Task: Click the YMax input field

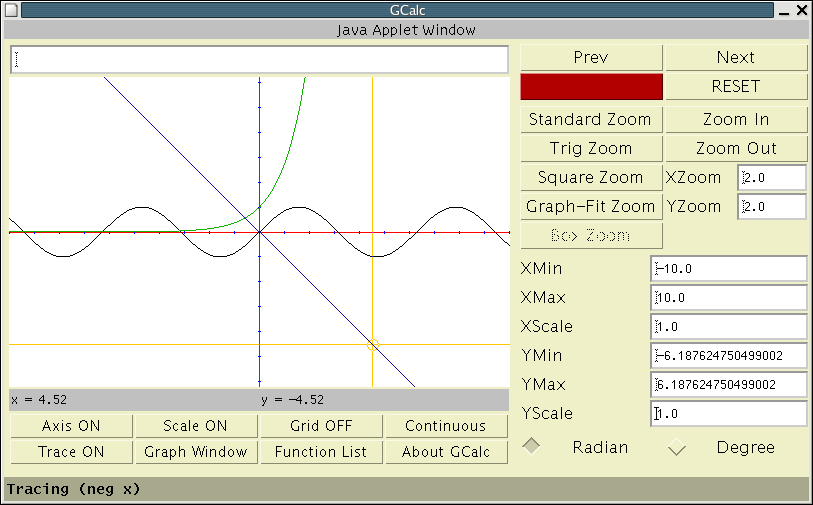Action: (728, 385)
